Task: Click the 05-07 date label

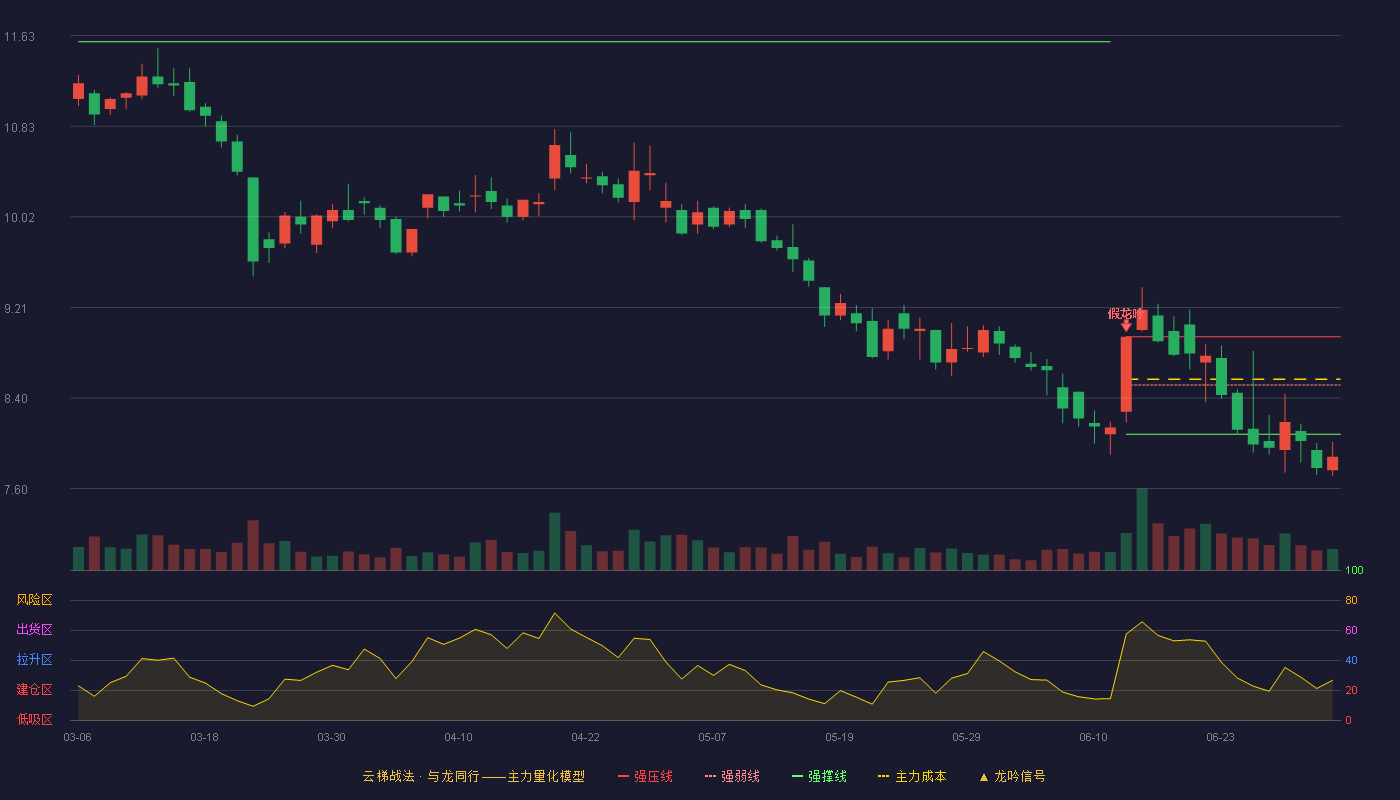Action: coord(712,737)
